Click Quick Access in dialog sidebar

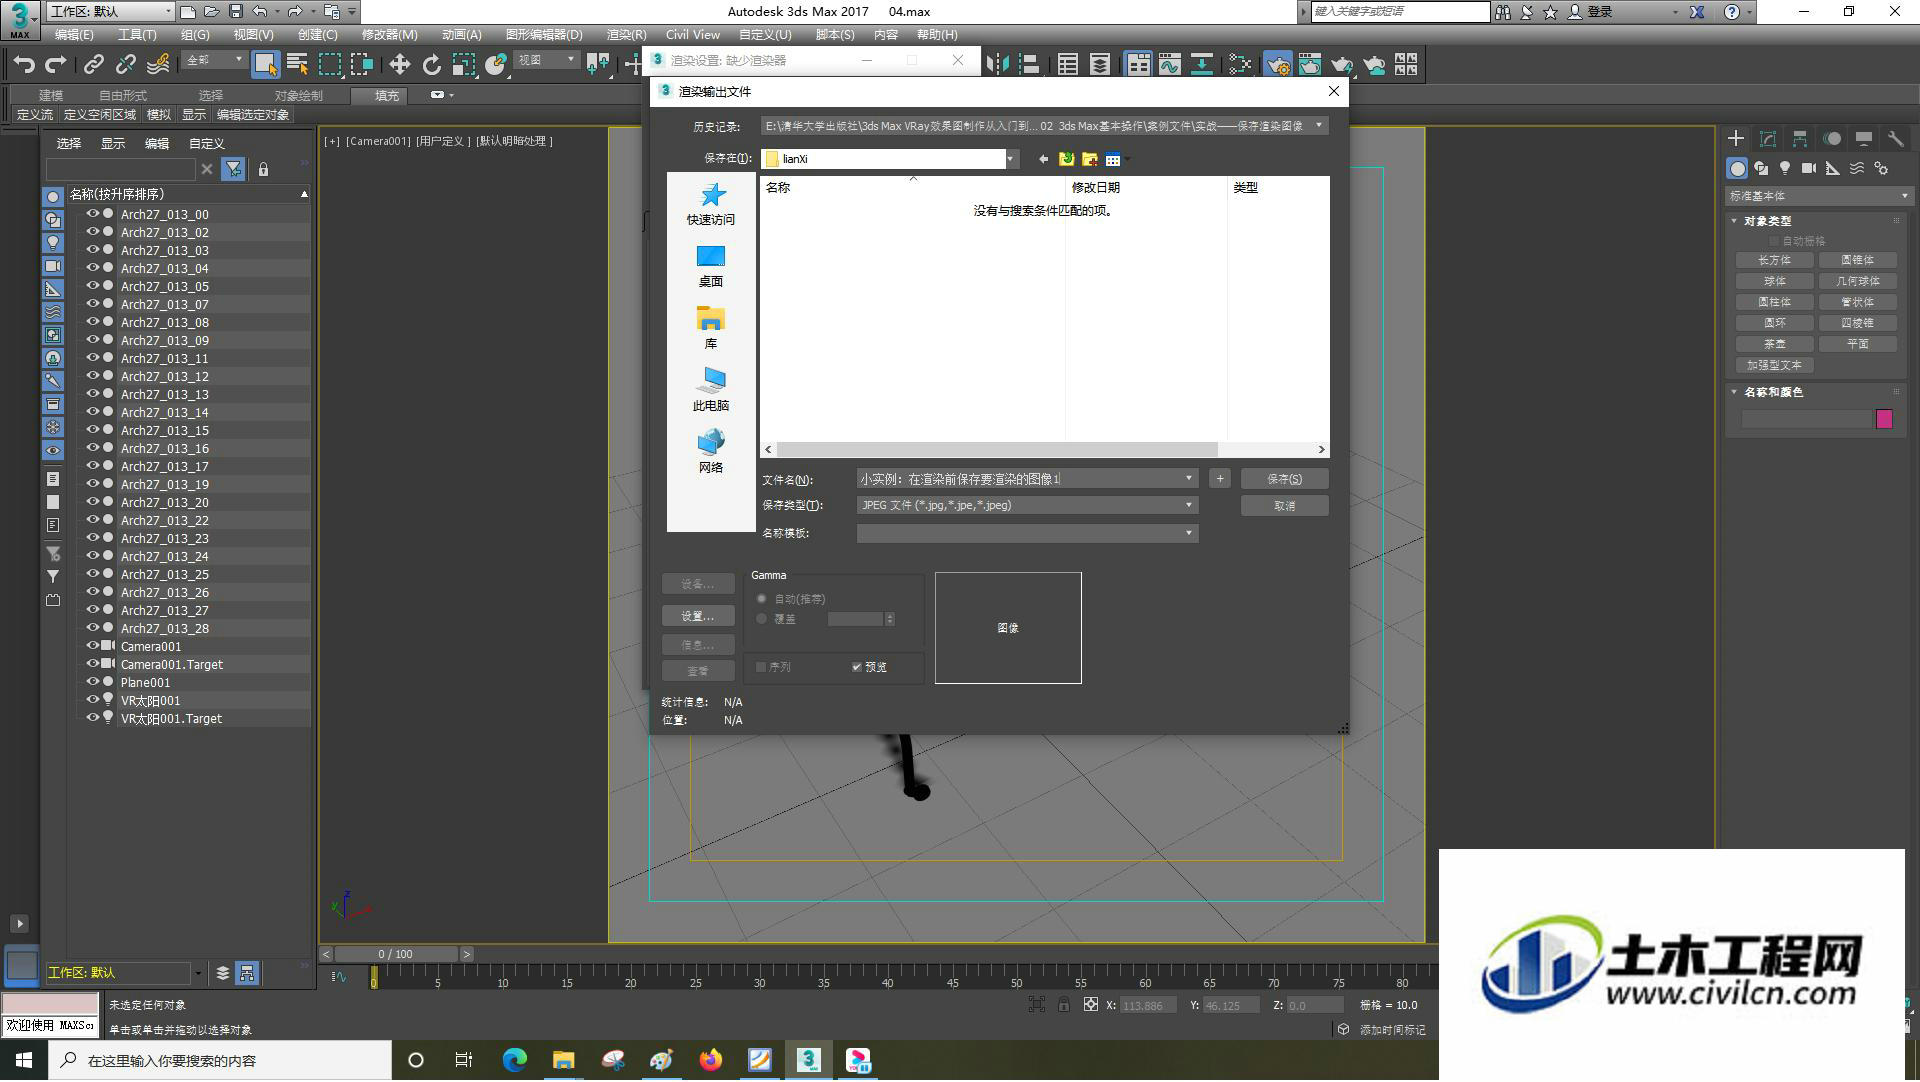711,204
